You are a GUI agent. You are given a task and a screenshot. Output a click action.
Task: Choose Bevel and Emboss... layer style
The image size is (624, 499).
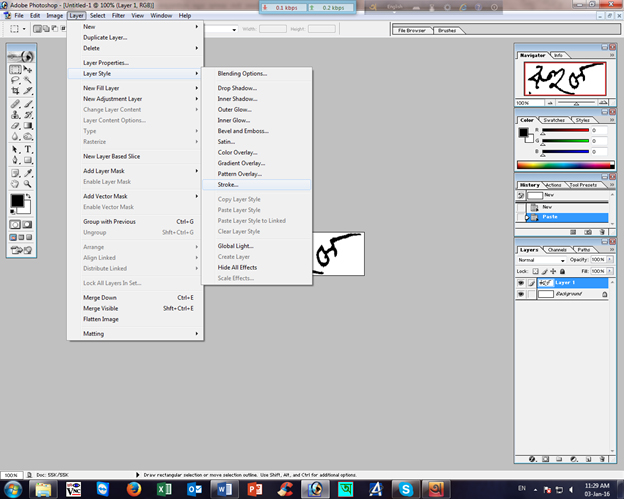[x=257, y=131]
